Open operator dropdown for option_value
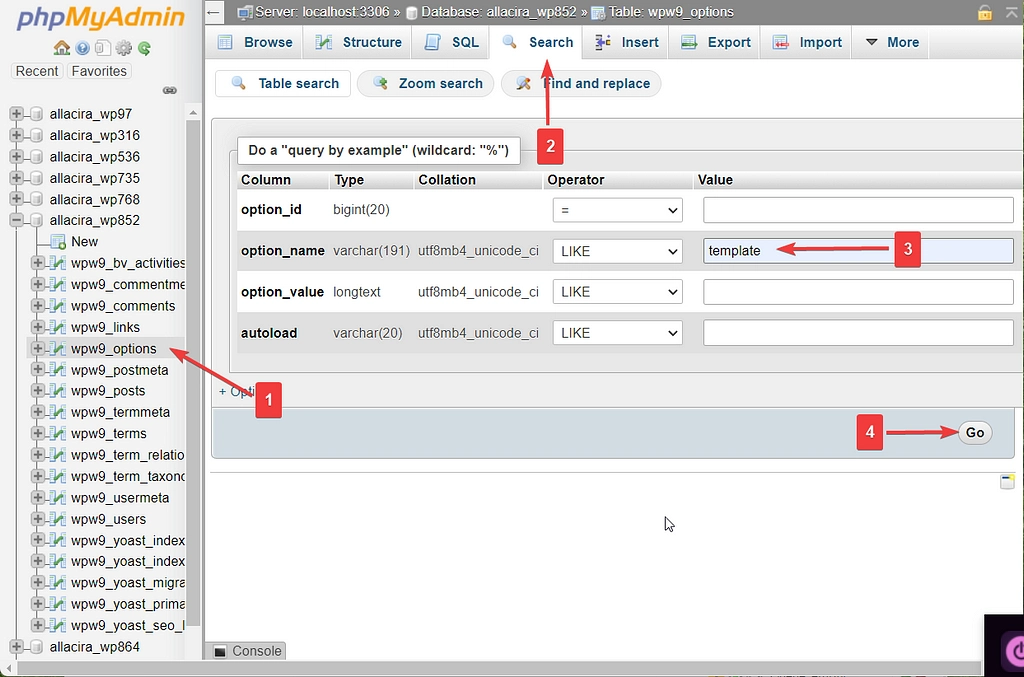The width and height of the screenshot is (1024, 677). pos(618,292)
